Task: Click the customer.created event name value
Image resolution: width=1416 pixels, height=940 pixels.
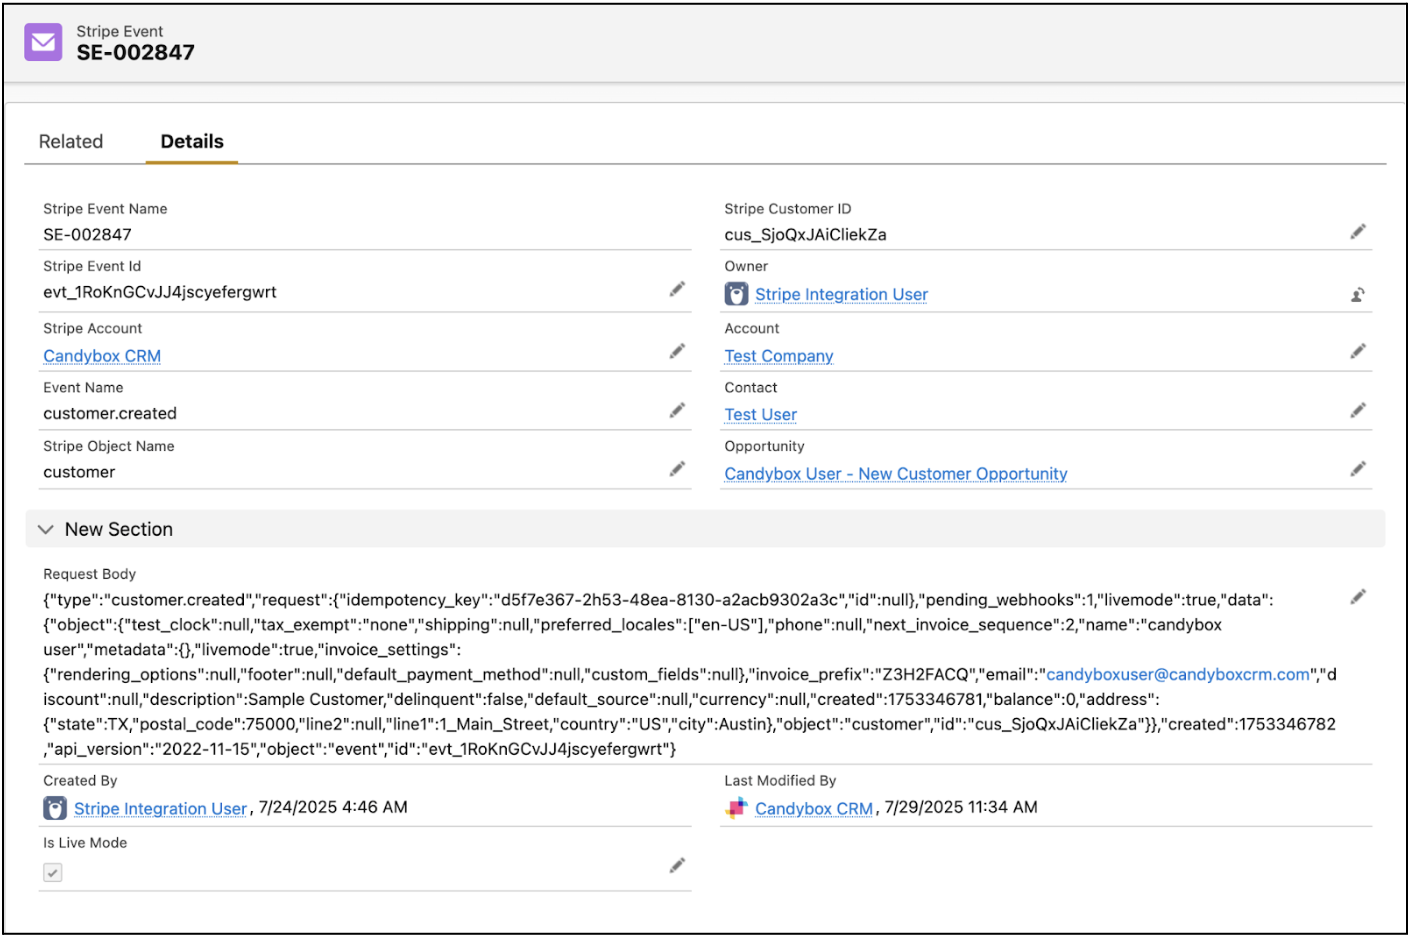Action: click(110, 413)
